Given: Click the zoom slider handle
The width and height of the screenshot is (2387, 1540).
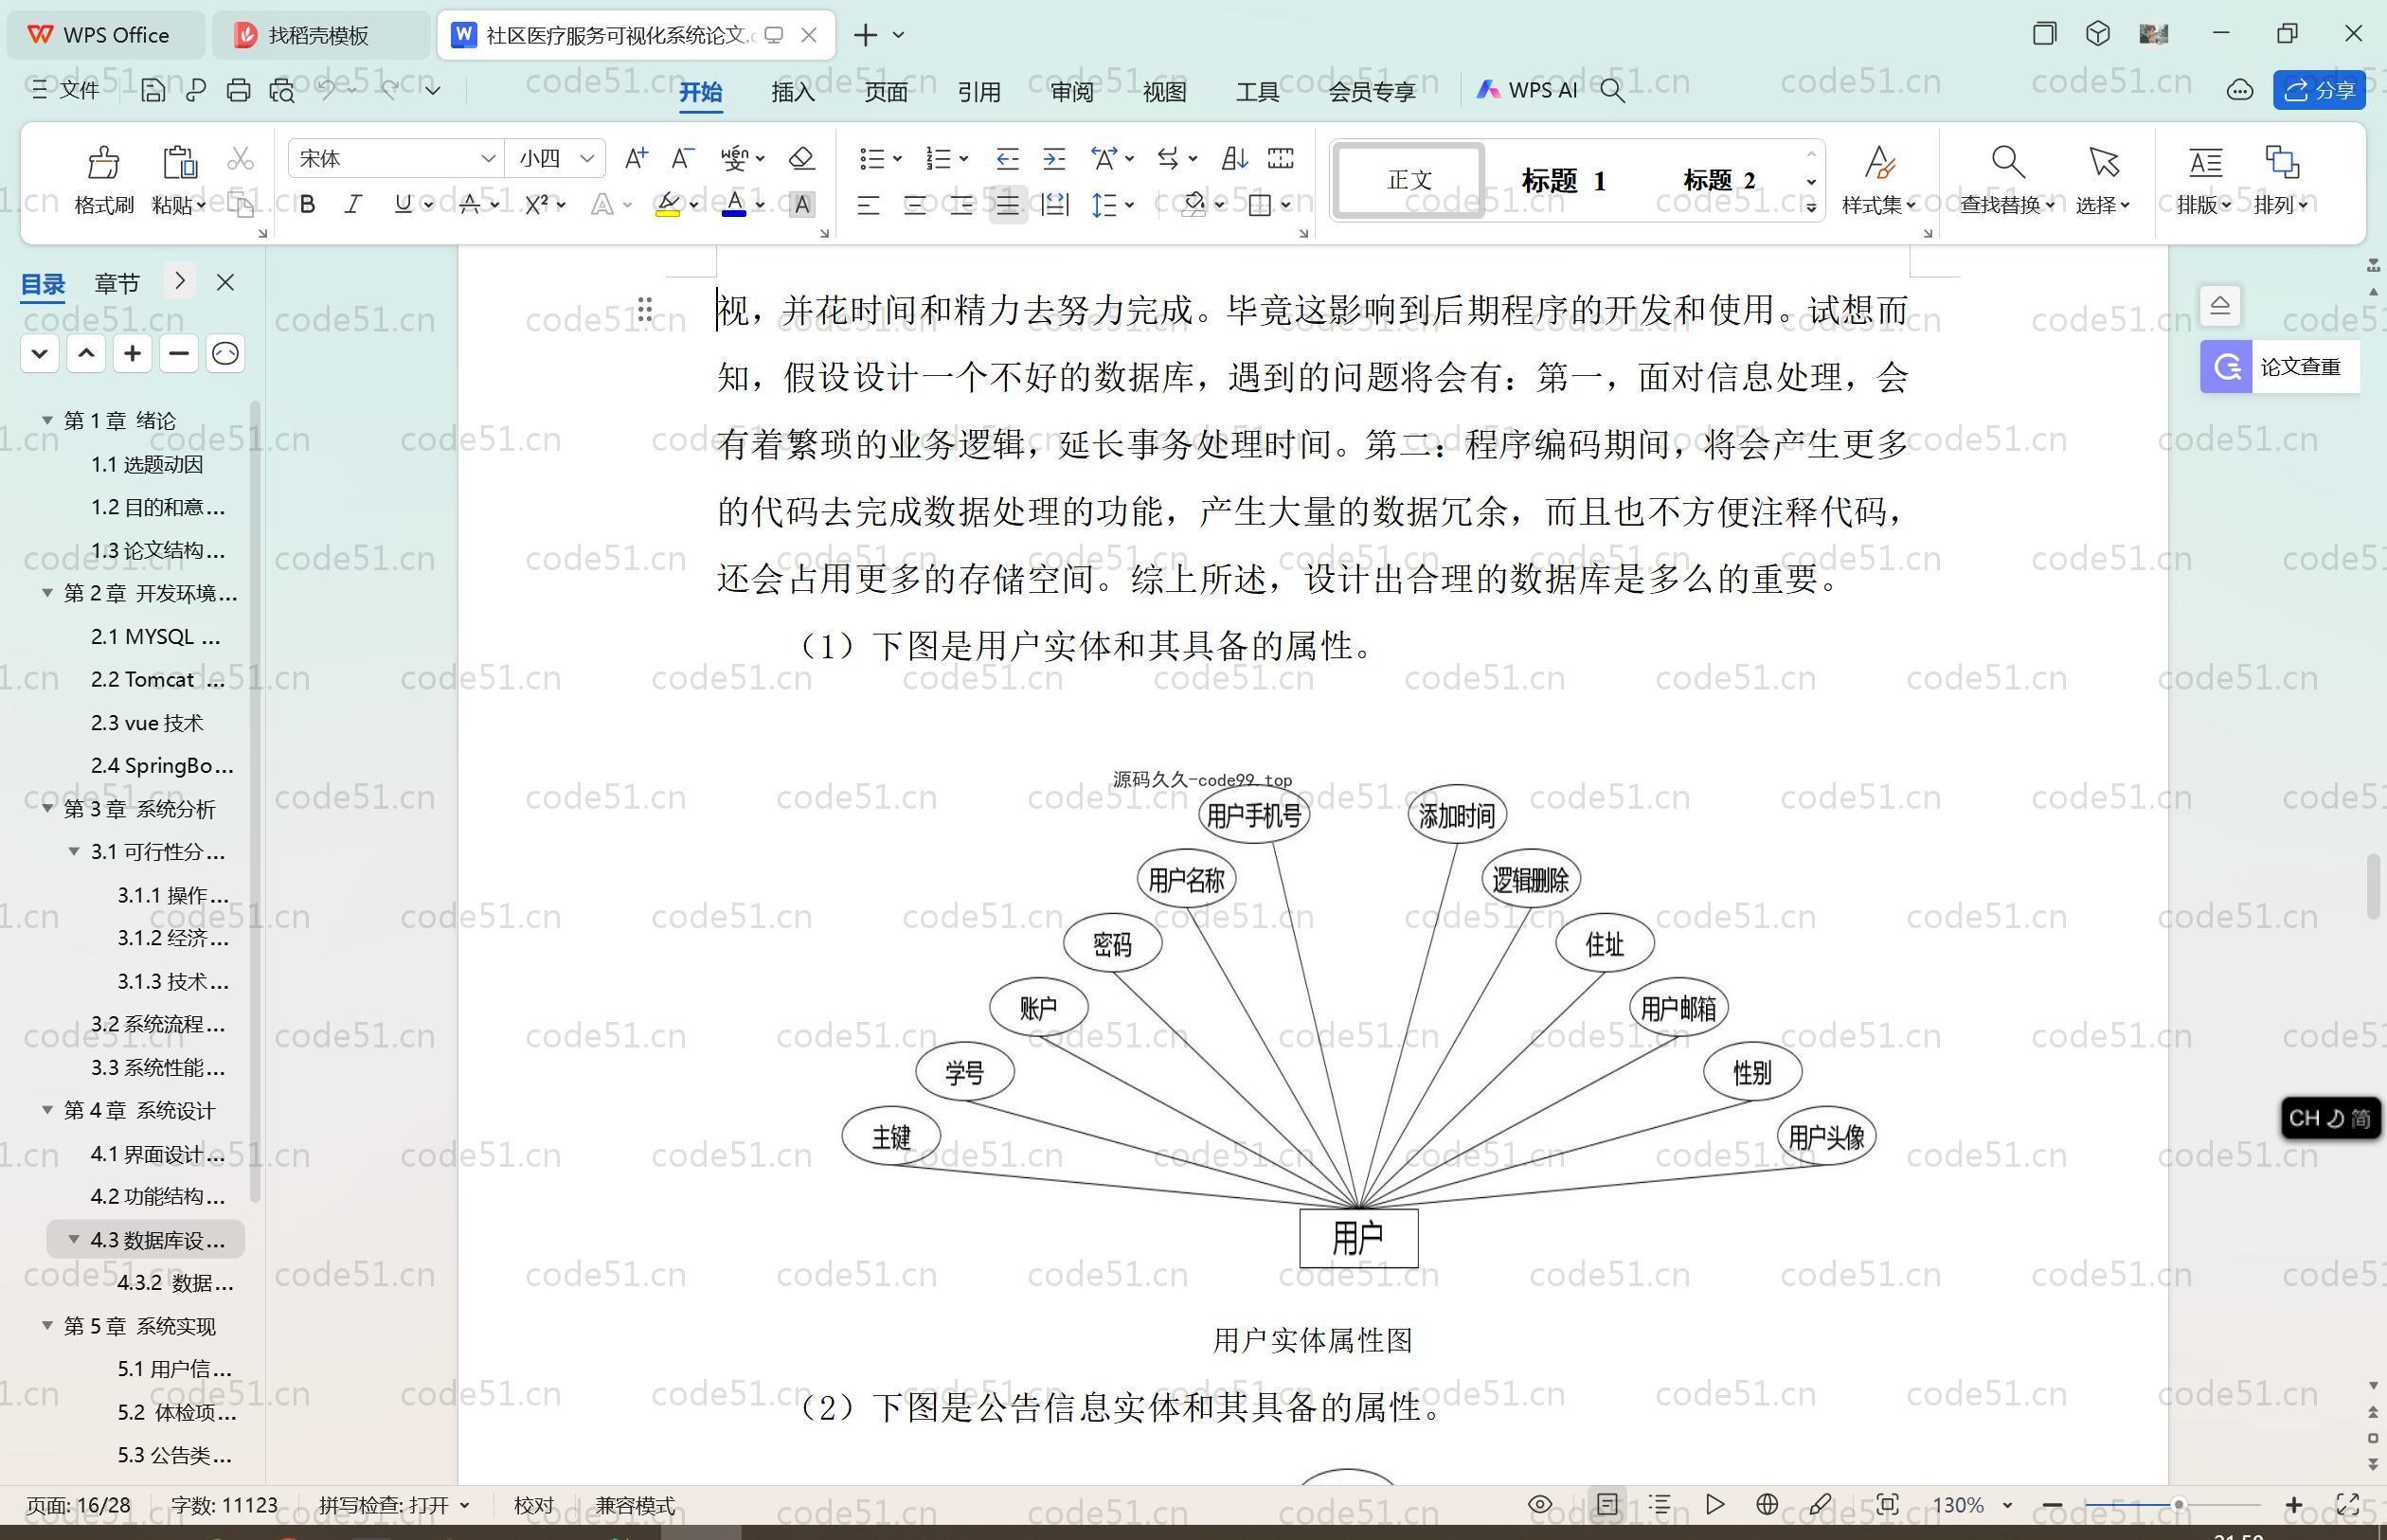Looking at the screenshot, I should click(x=2177, y=1505).
